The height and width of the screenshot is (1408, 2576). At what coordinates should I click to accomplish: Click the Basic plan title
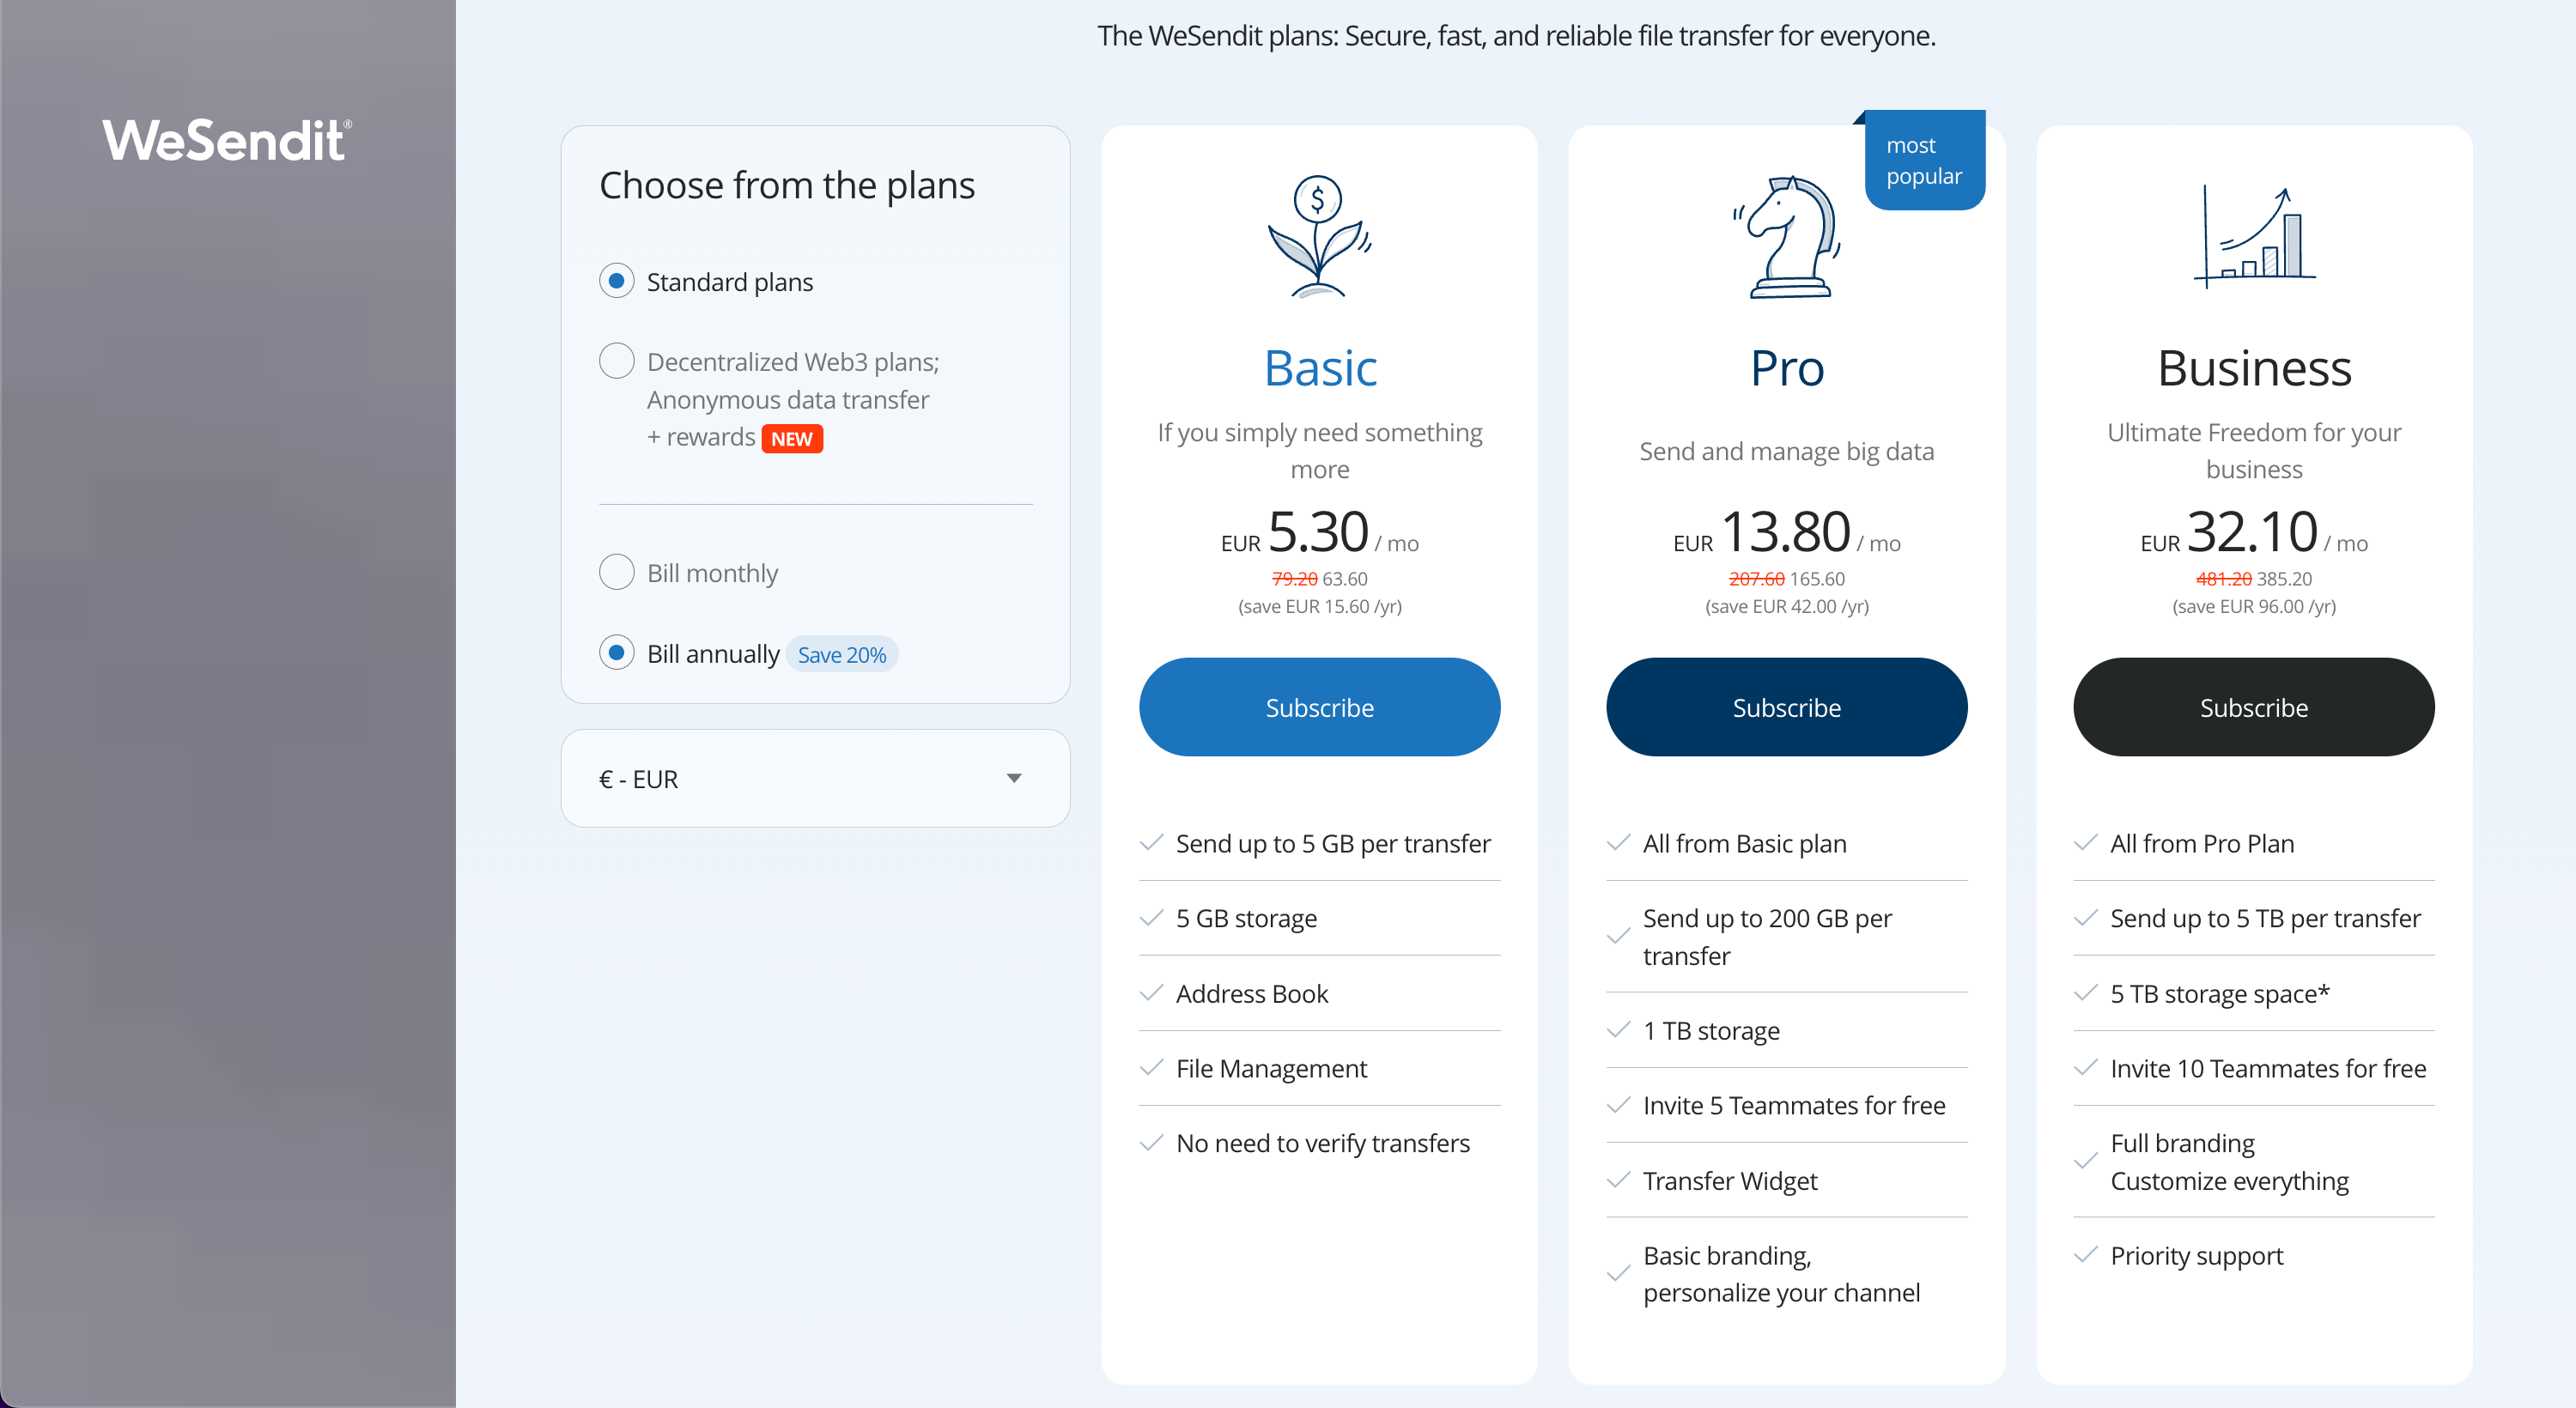click(x=1320, y=368)
